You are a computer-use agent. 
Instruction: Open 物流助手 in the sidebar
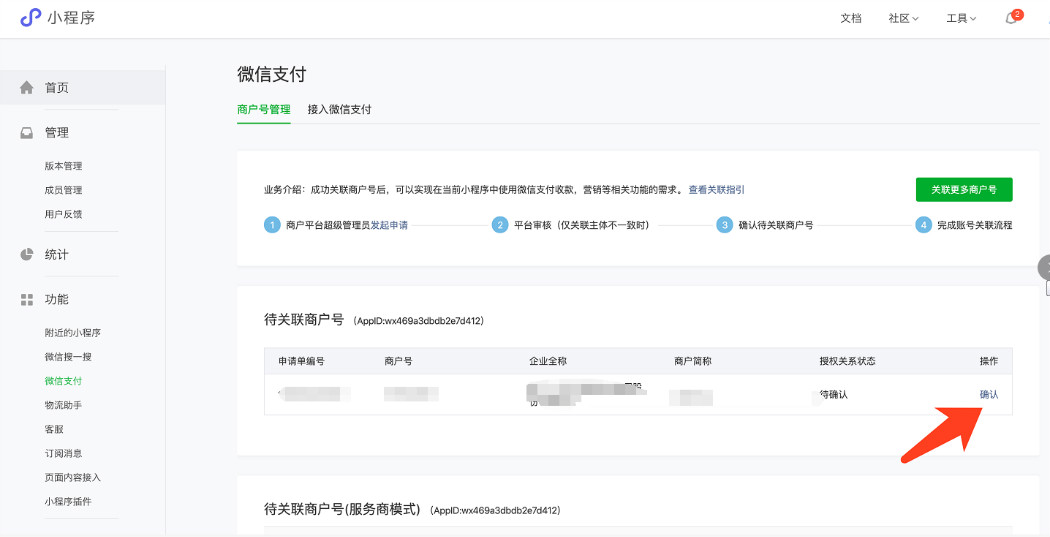pyautogui.click(x=64, y=405)
